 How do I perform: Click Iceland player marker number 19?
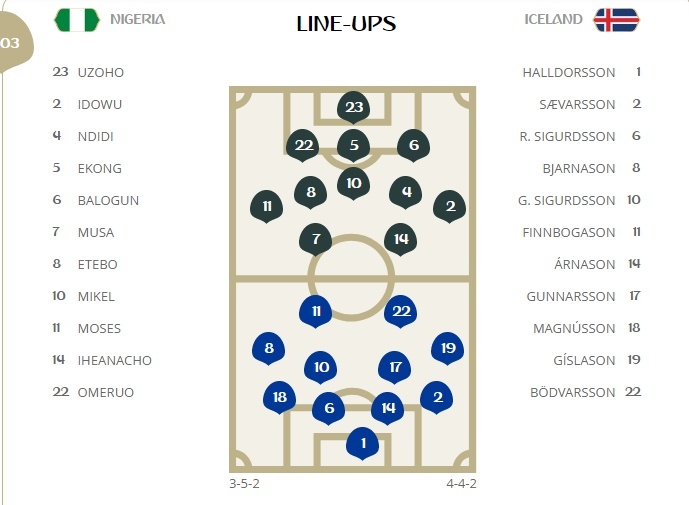point(447,348)
